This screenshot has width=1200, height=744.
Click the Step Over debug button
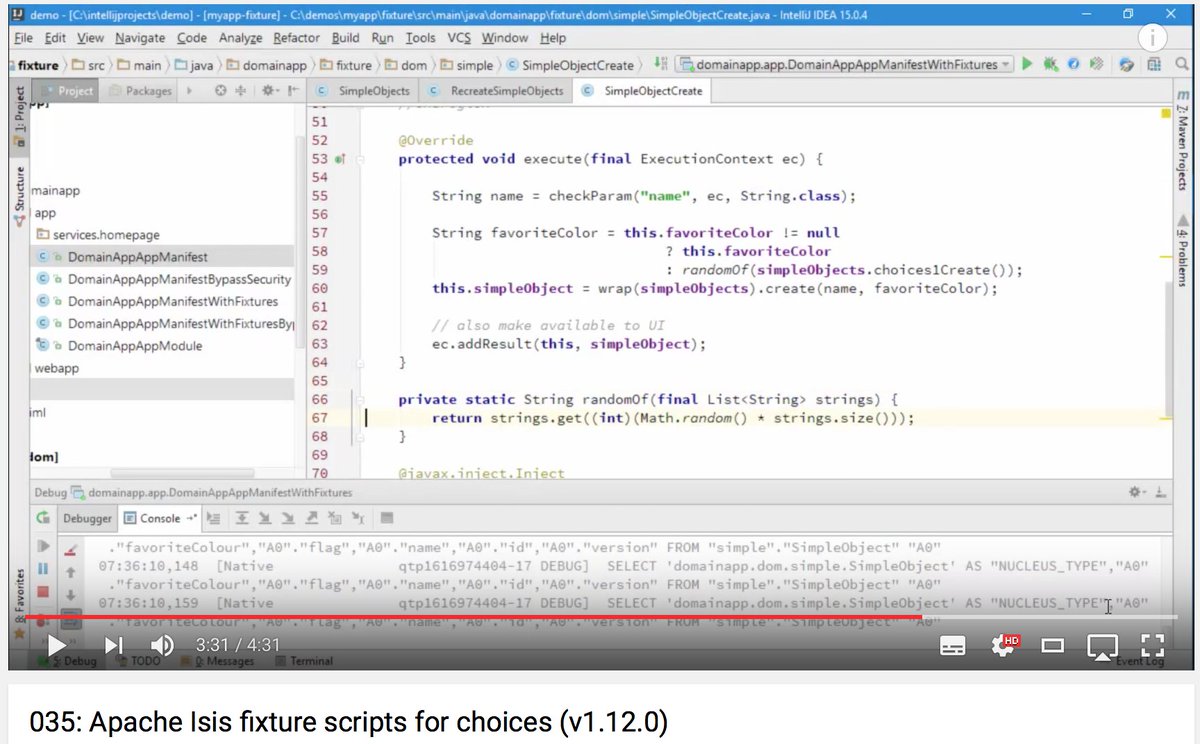pos(242,518)
